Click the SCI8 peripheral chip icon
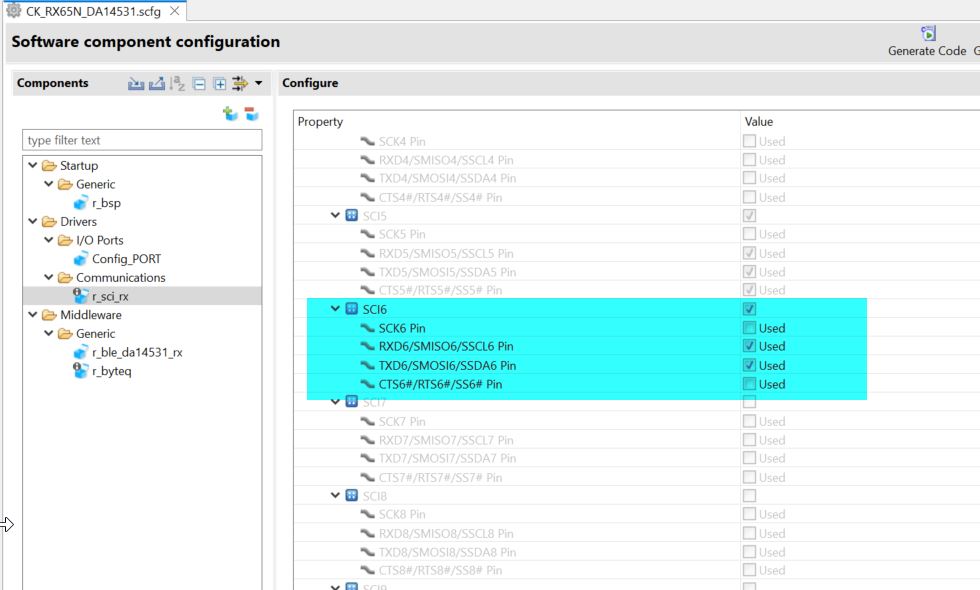The image size is (980, 590). (x=352, y=496)
